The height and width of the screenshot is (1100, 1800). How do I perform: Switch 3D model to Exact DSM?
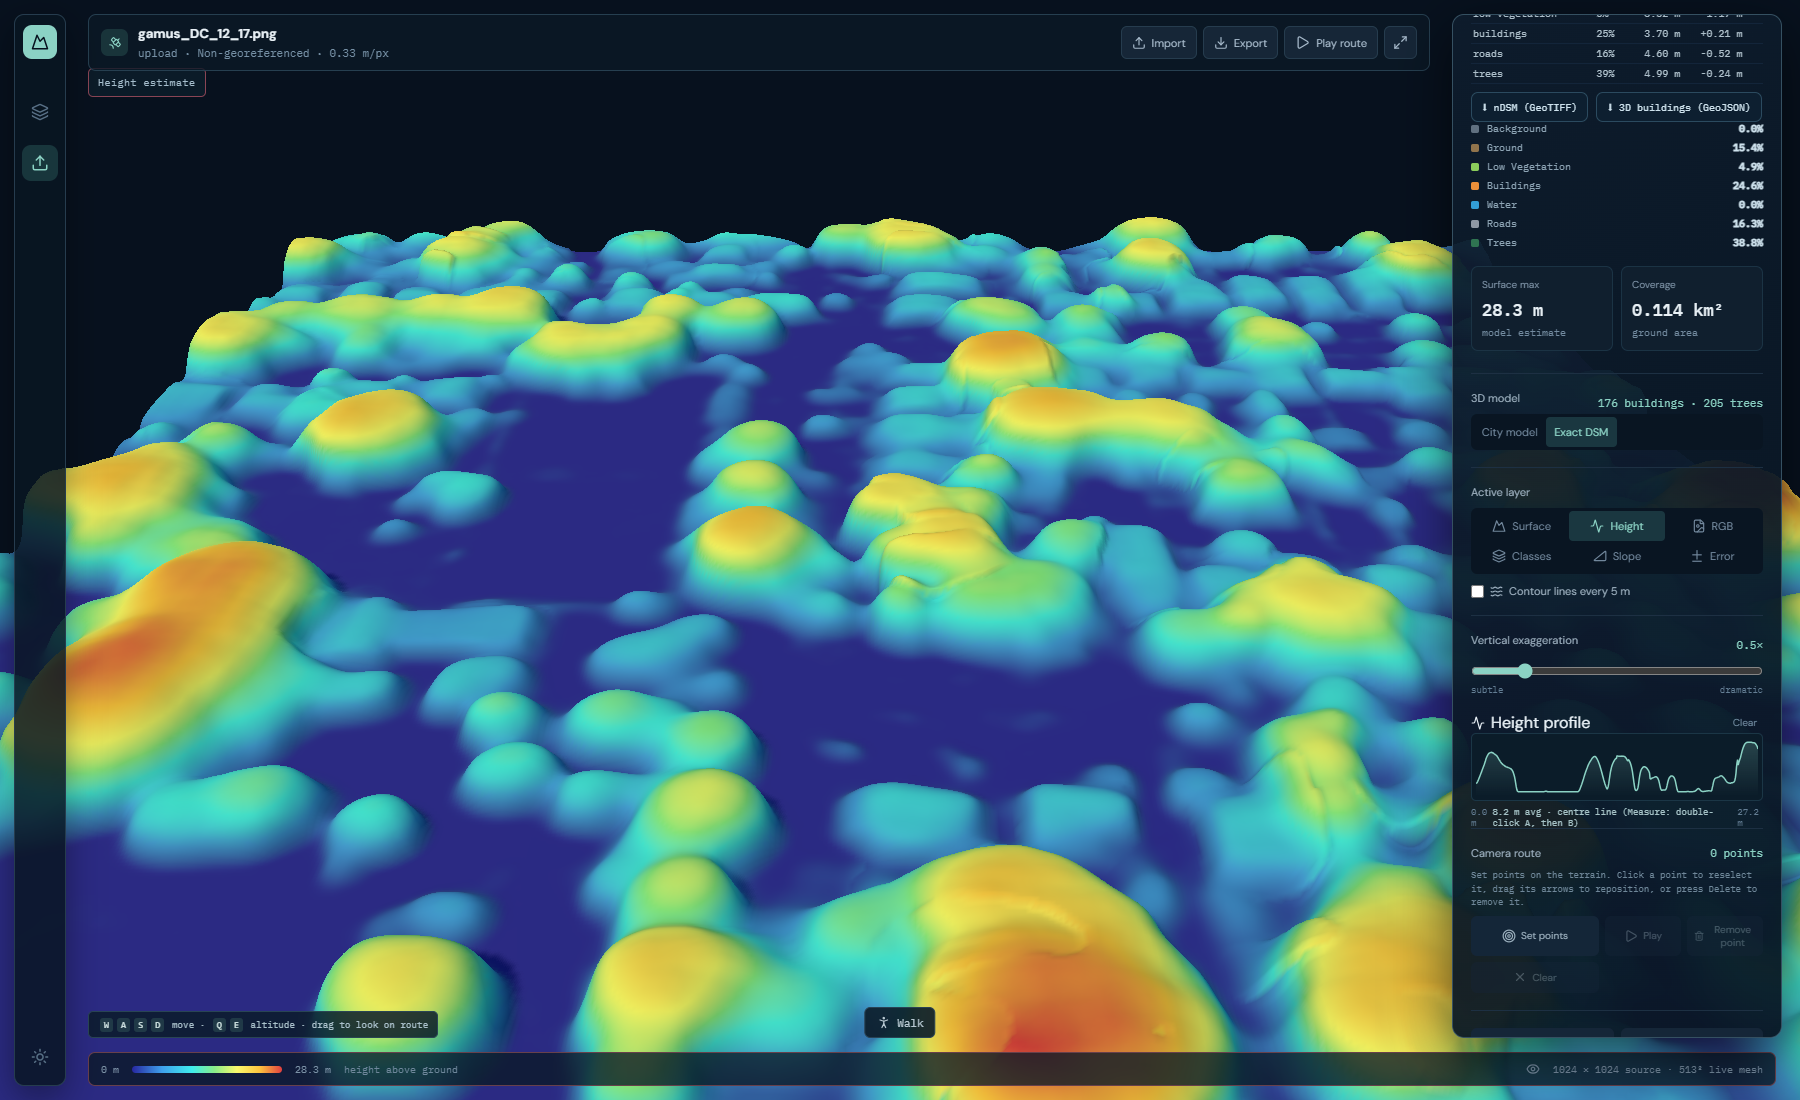(1581, 432)
